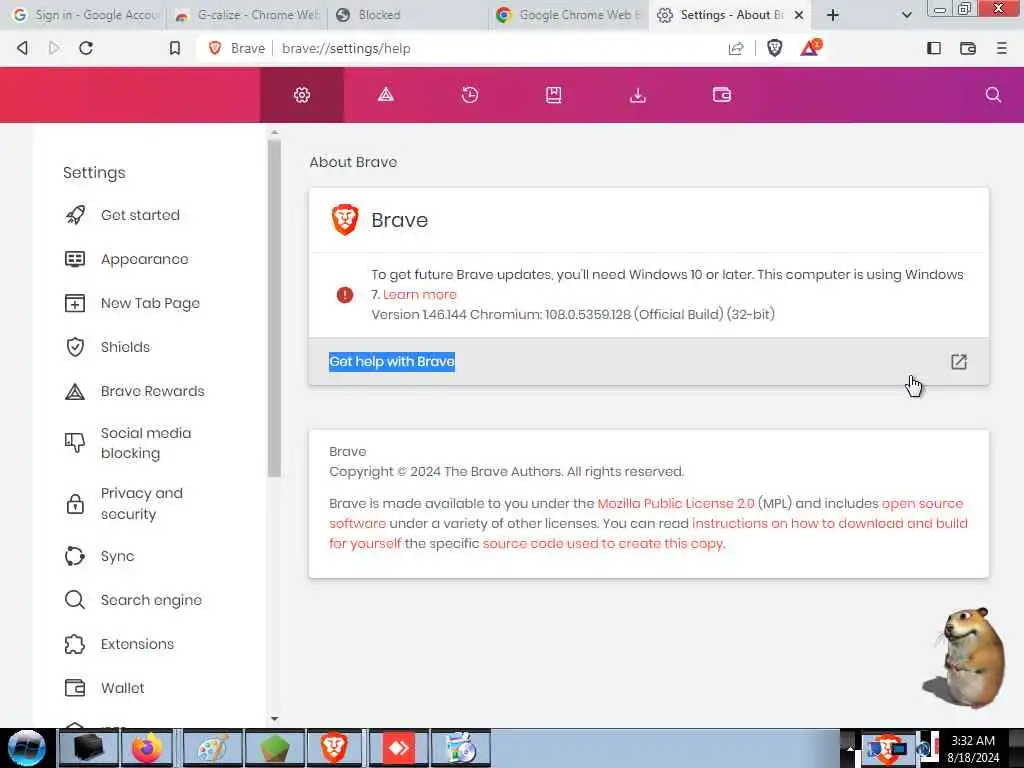This screenshot has height=768, width=1024.
Task: Close the Settings - About Brave tab
Action: tap(799, 15)
